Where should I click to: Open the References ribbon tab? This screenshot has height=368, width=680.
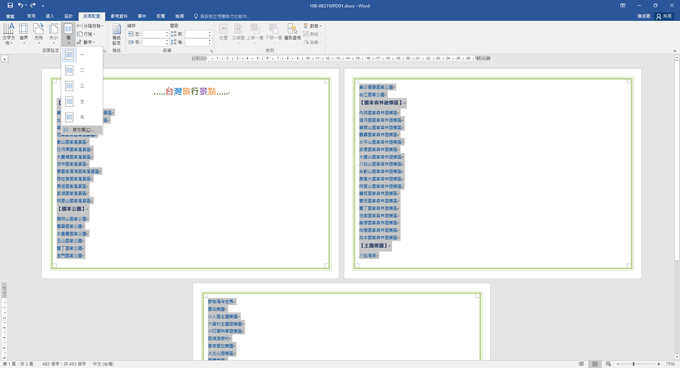[119, 16]
